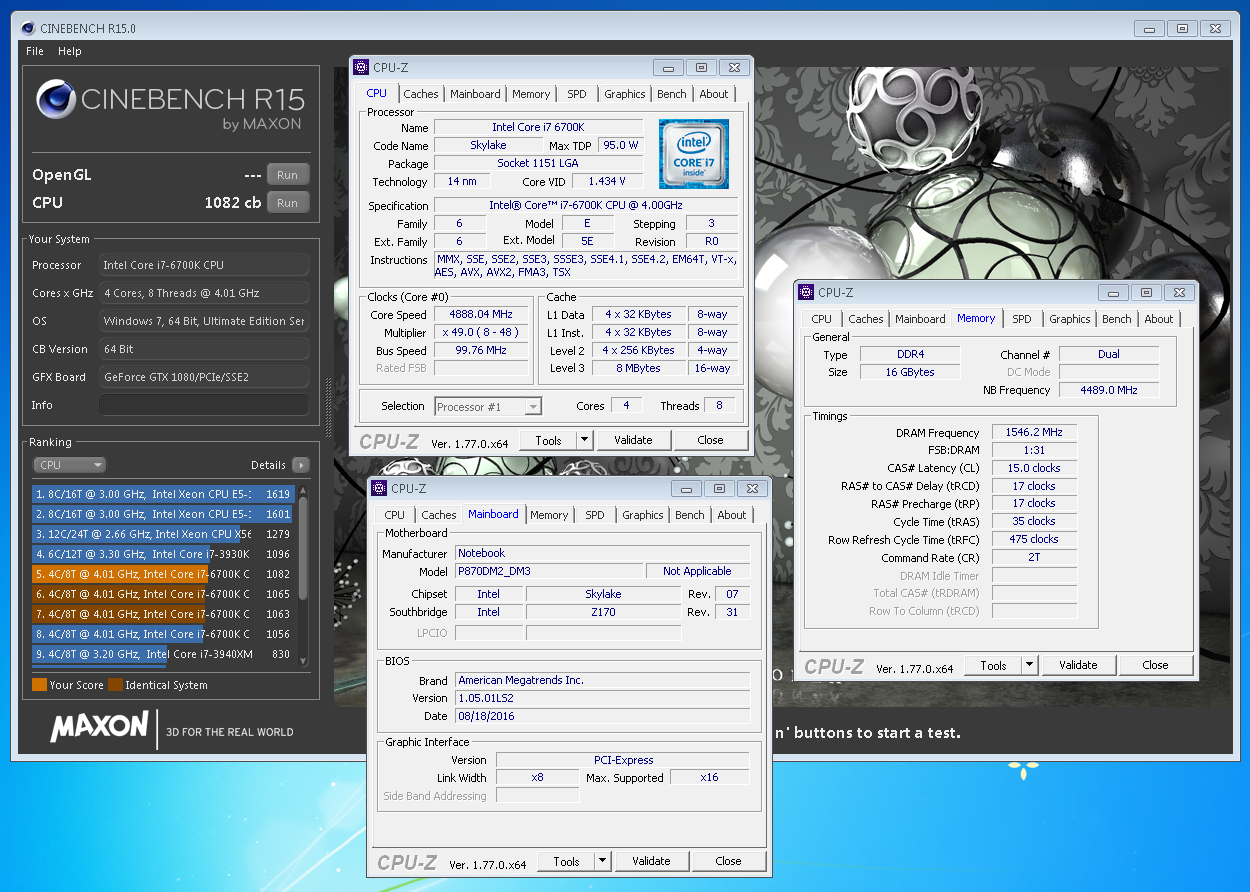Switch to the Memory tab in the CPU window
This screenshot has height=892, width=1250.
531,94
